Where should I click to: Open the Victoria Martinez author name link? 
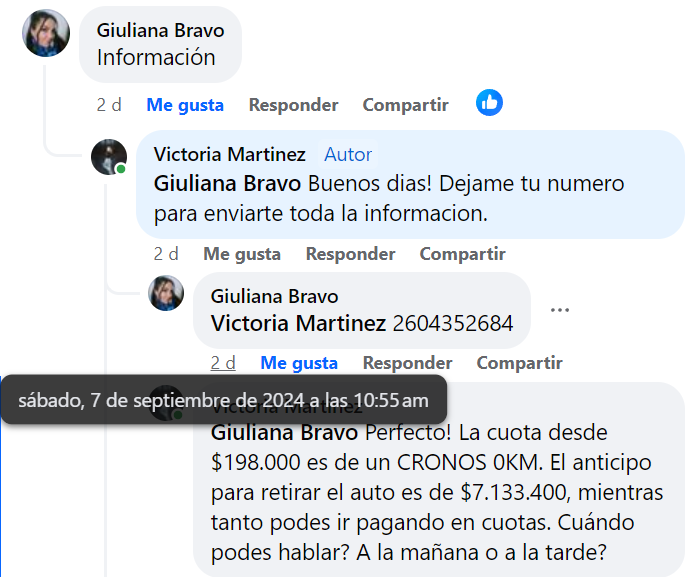(x=230, y=154)
